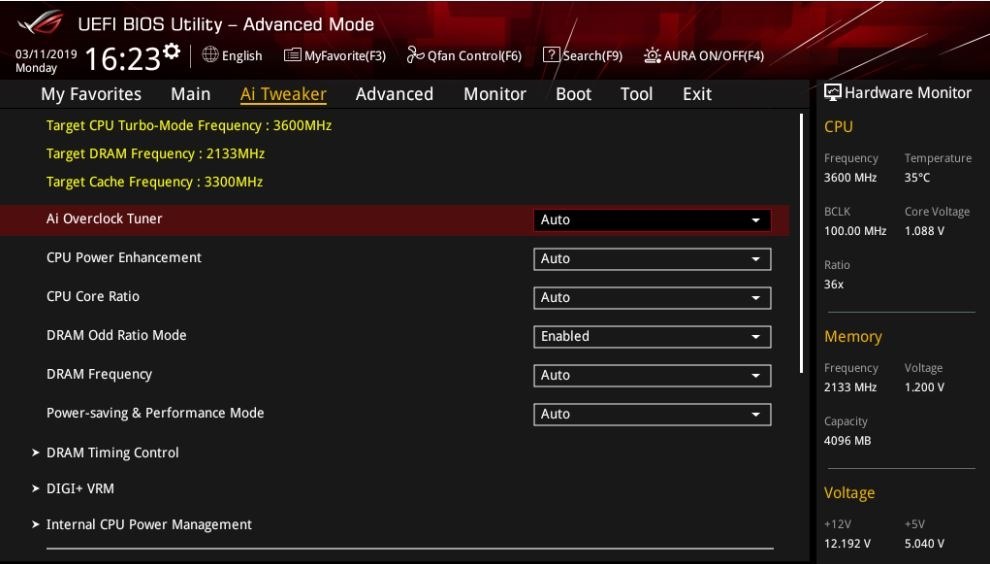
Task: Open the Advanced tab
Action: pos(394,94)
